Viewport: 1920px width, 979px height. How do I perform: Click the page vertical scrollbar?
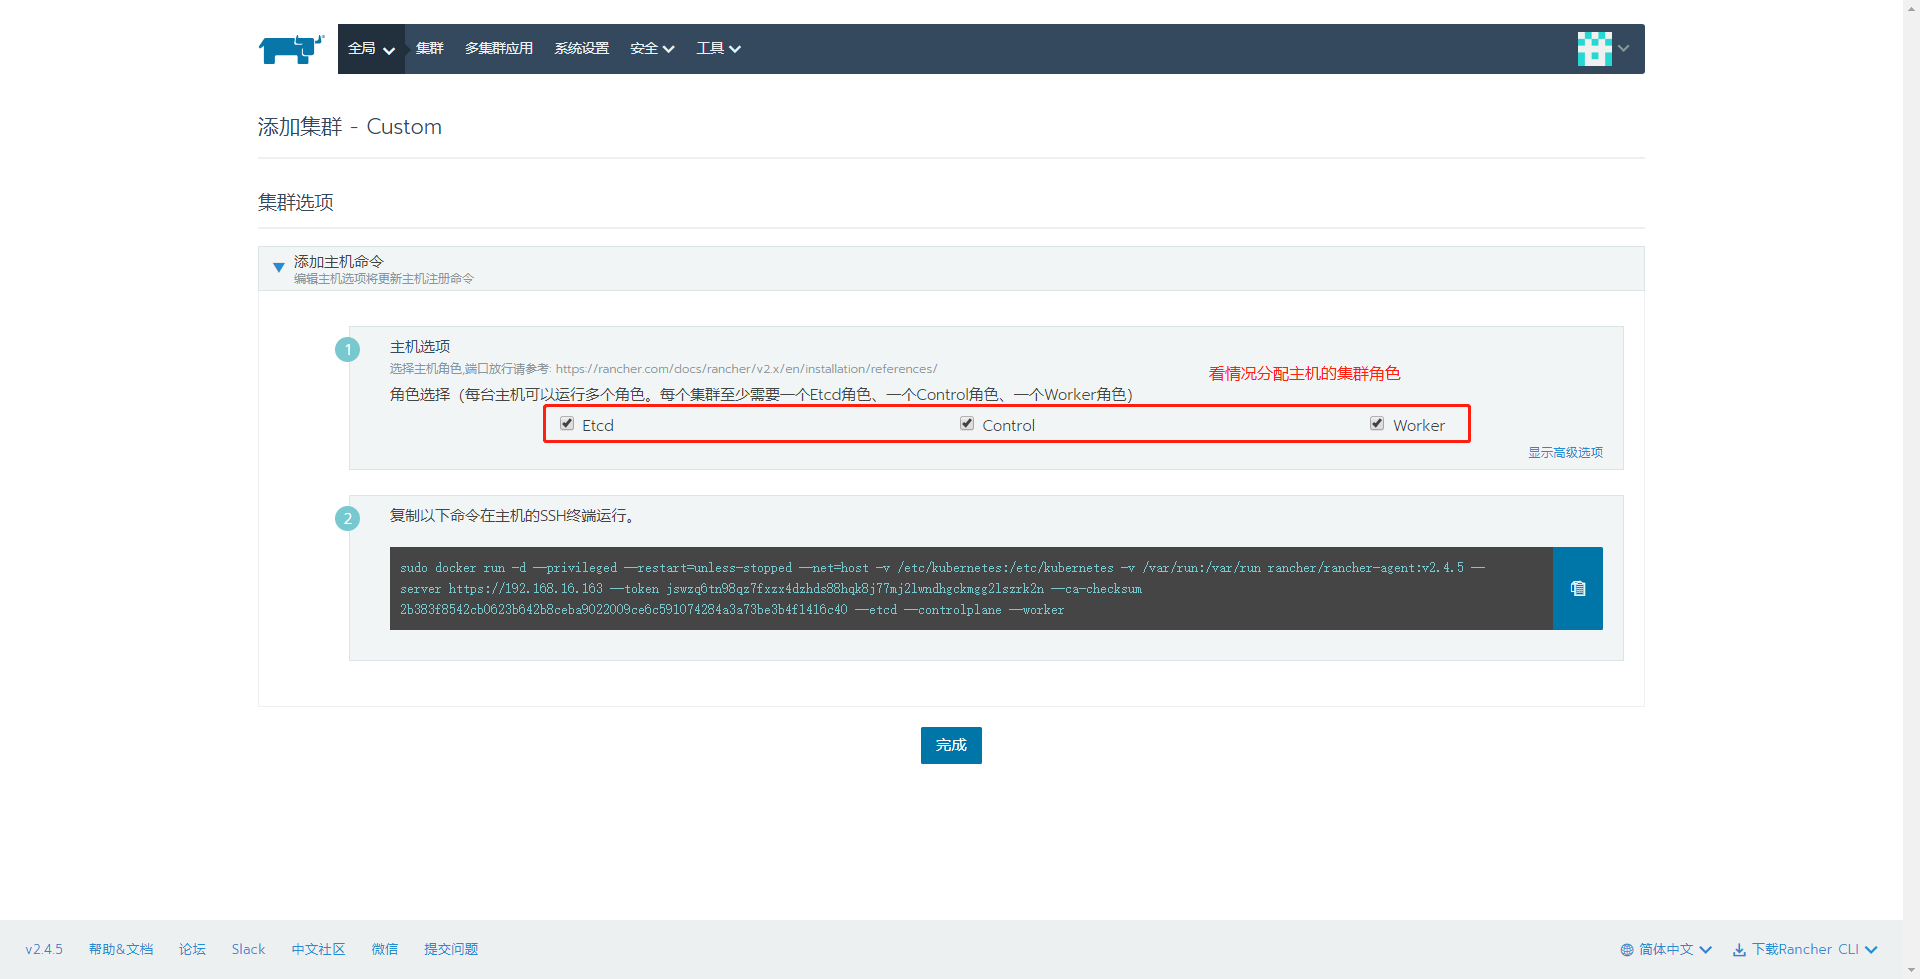pyautogui.click(x=1911, y=489)
